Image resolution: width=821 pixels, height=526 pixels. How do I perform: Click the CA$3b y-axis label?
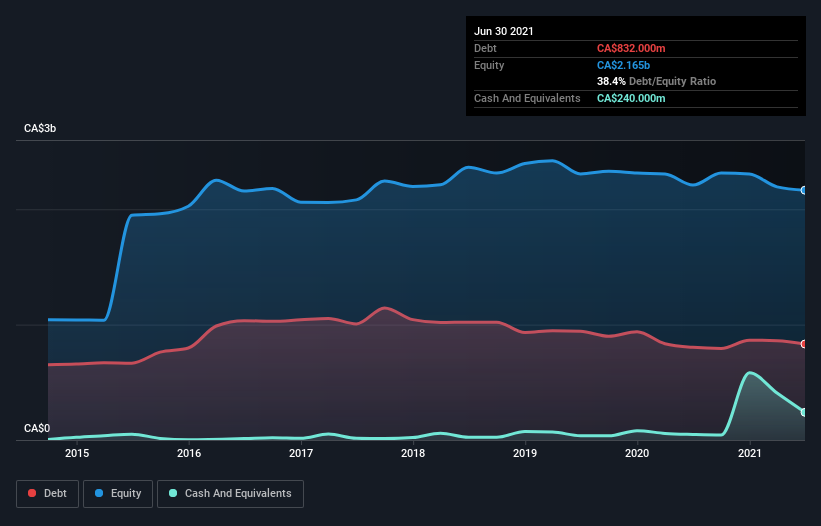(x=40, y=128)
